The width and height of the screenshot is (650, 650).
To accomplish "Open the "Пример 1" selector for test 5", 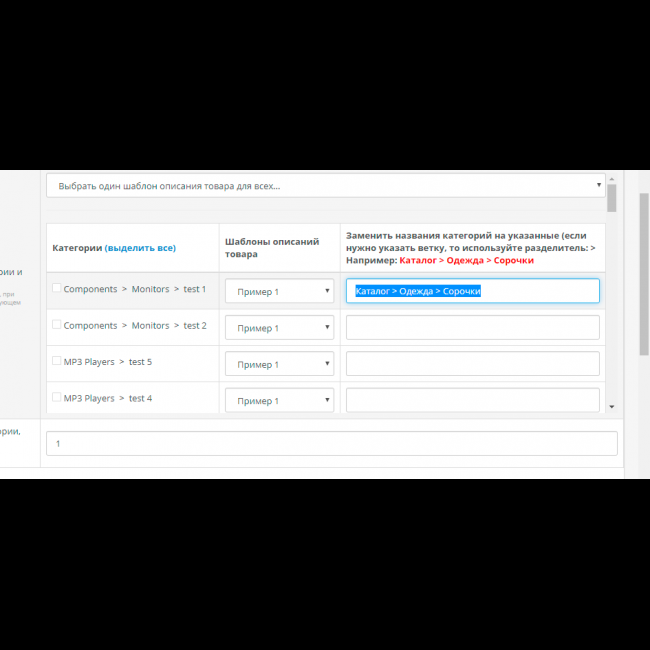I will tap(279, 364).
